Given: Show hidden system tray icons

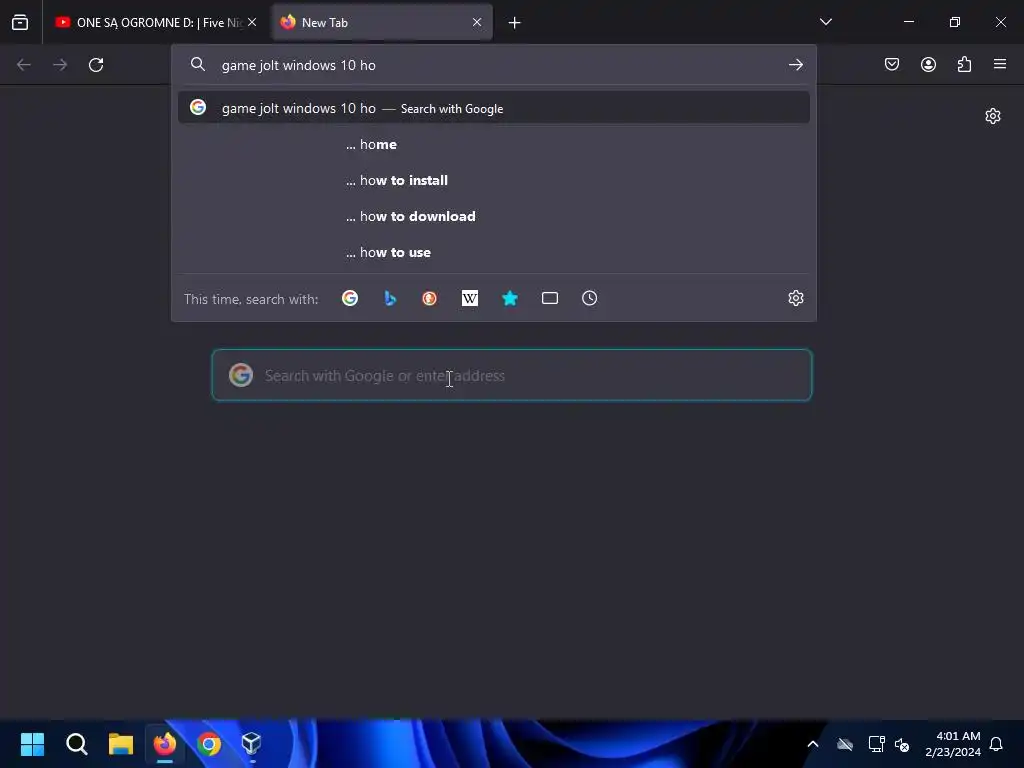Looking at the screenshot, I should pos(813,744).
